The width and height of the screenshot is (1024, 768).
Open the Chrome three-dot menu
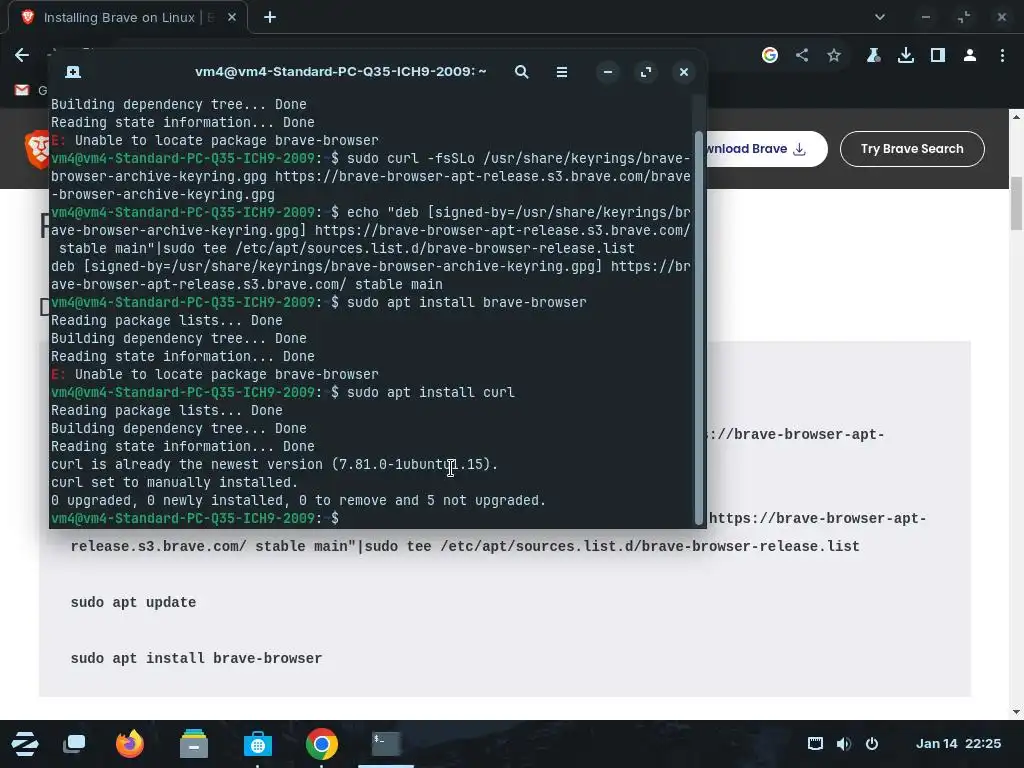(1002, 55)
